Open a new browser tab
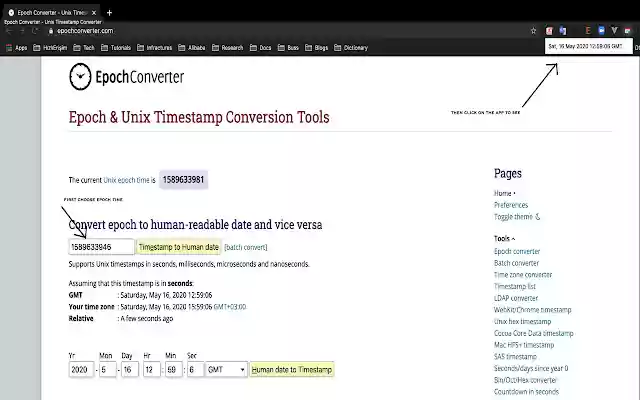640x400 pixels. (109, 13)
